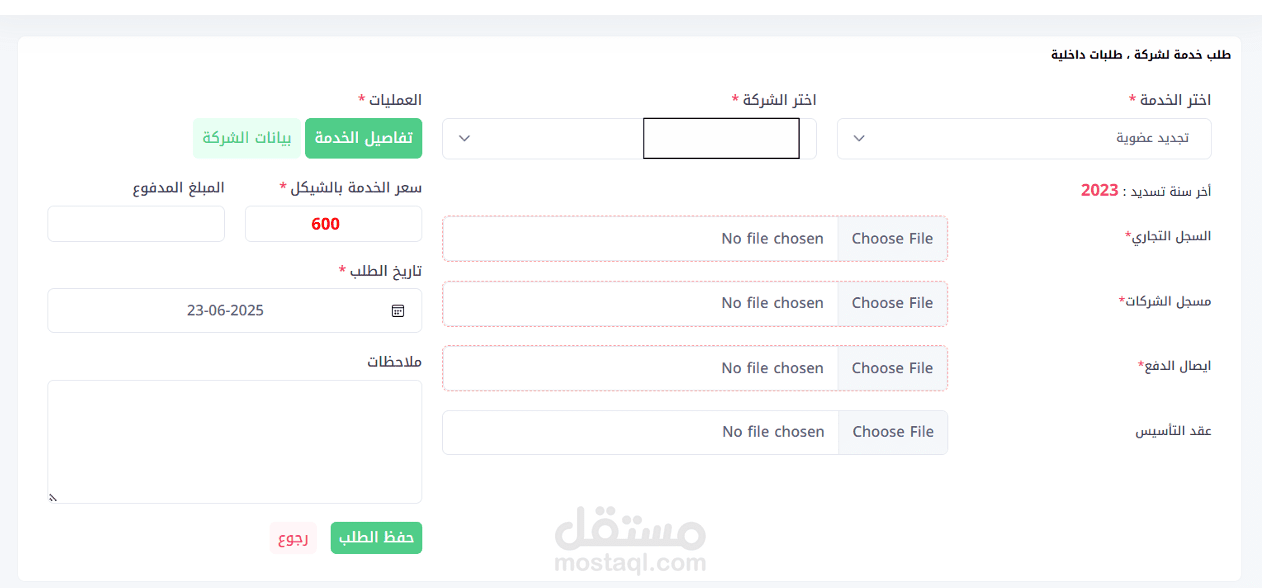Click the calendar icon in the request date field
The image size is (1262, 588).
398,311
